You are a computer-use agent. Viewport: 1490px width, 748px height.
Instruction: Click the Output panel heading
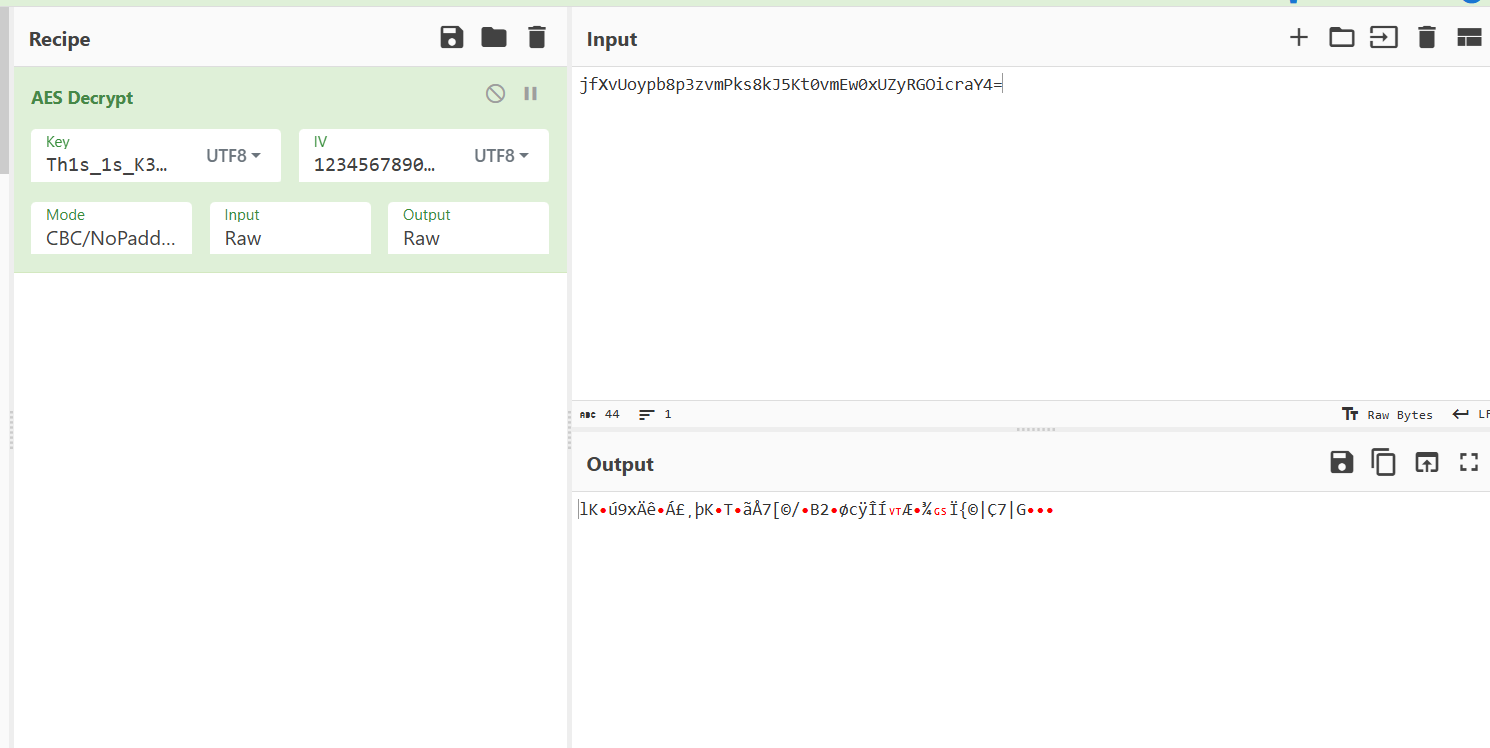tap(620, 464)
